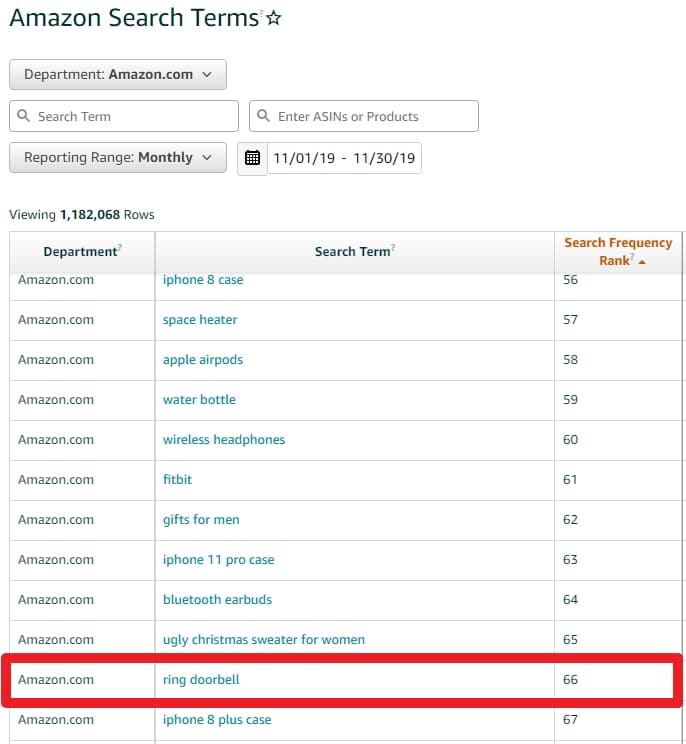This screenshot has height=744, width=686.
Task: Click rank value 58 for apple airpods
Action: (570, 360)
